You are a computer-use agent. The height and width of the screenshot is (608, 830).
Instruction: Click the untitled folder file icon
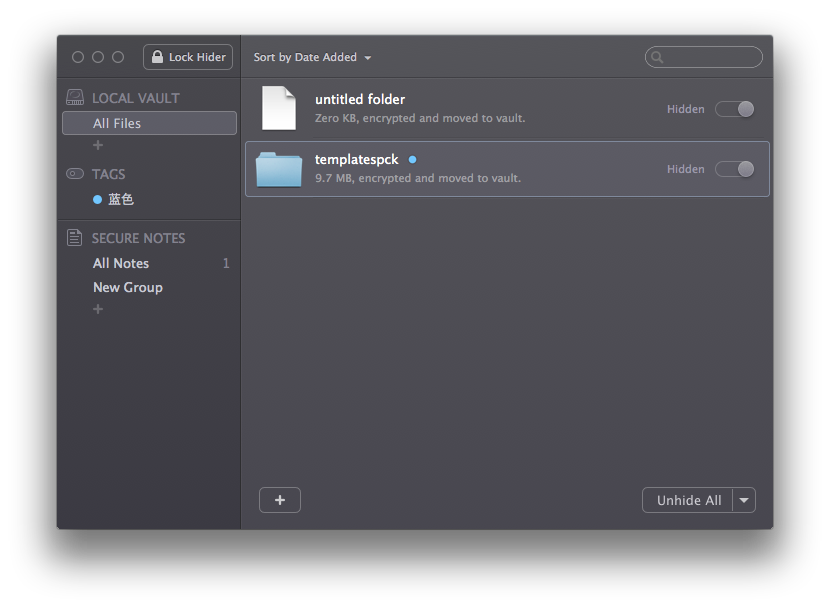click(279, 108)
